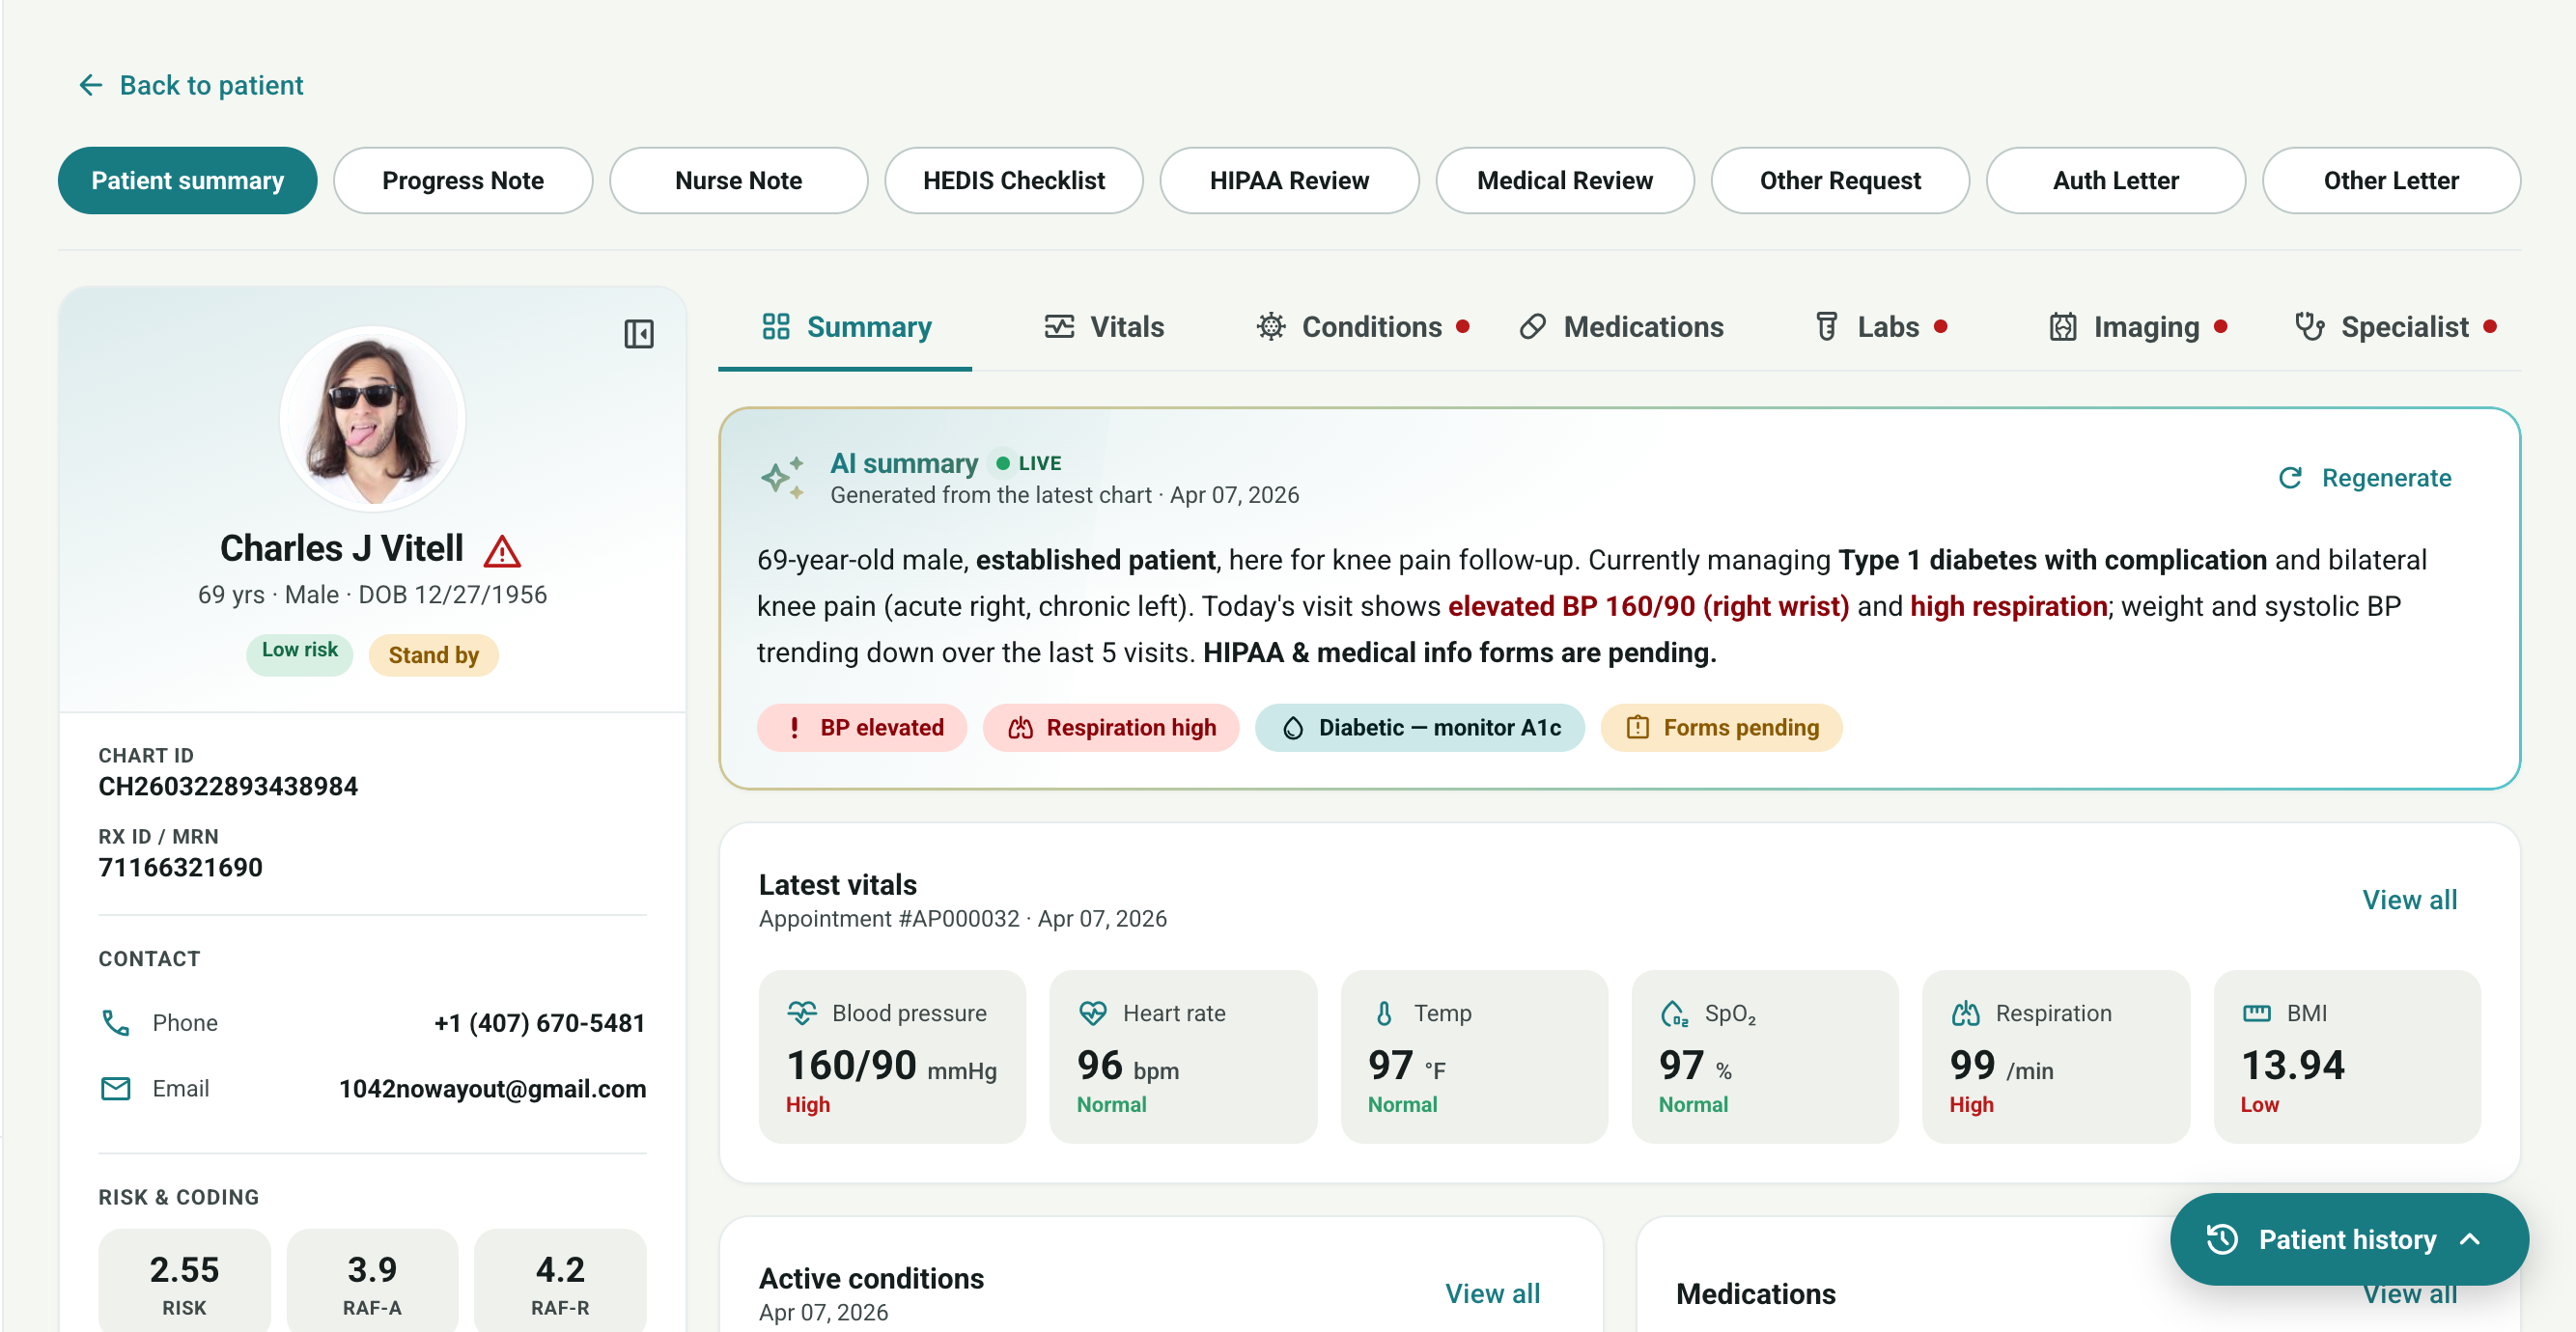Open the Progress Note tab
The height and width of the screenshot is (1332, 2576).
463,180
